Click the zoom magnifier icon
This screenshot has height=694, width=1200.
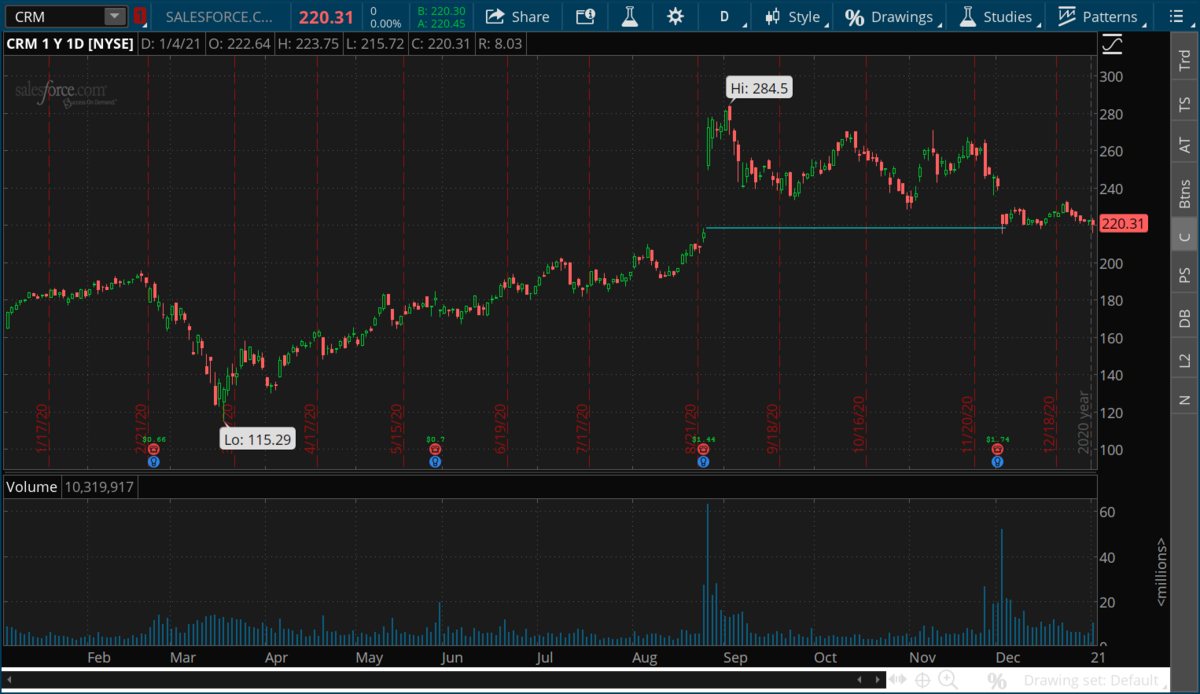(x=947, y=680)
